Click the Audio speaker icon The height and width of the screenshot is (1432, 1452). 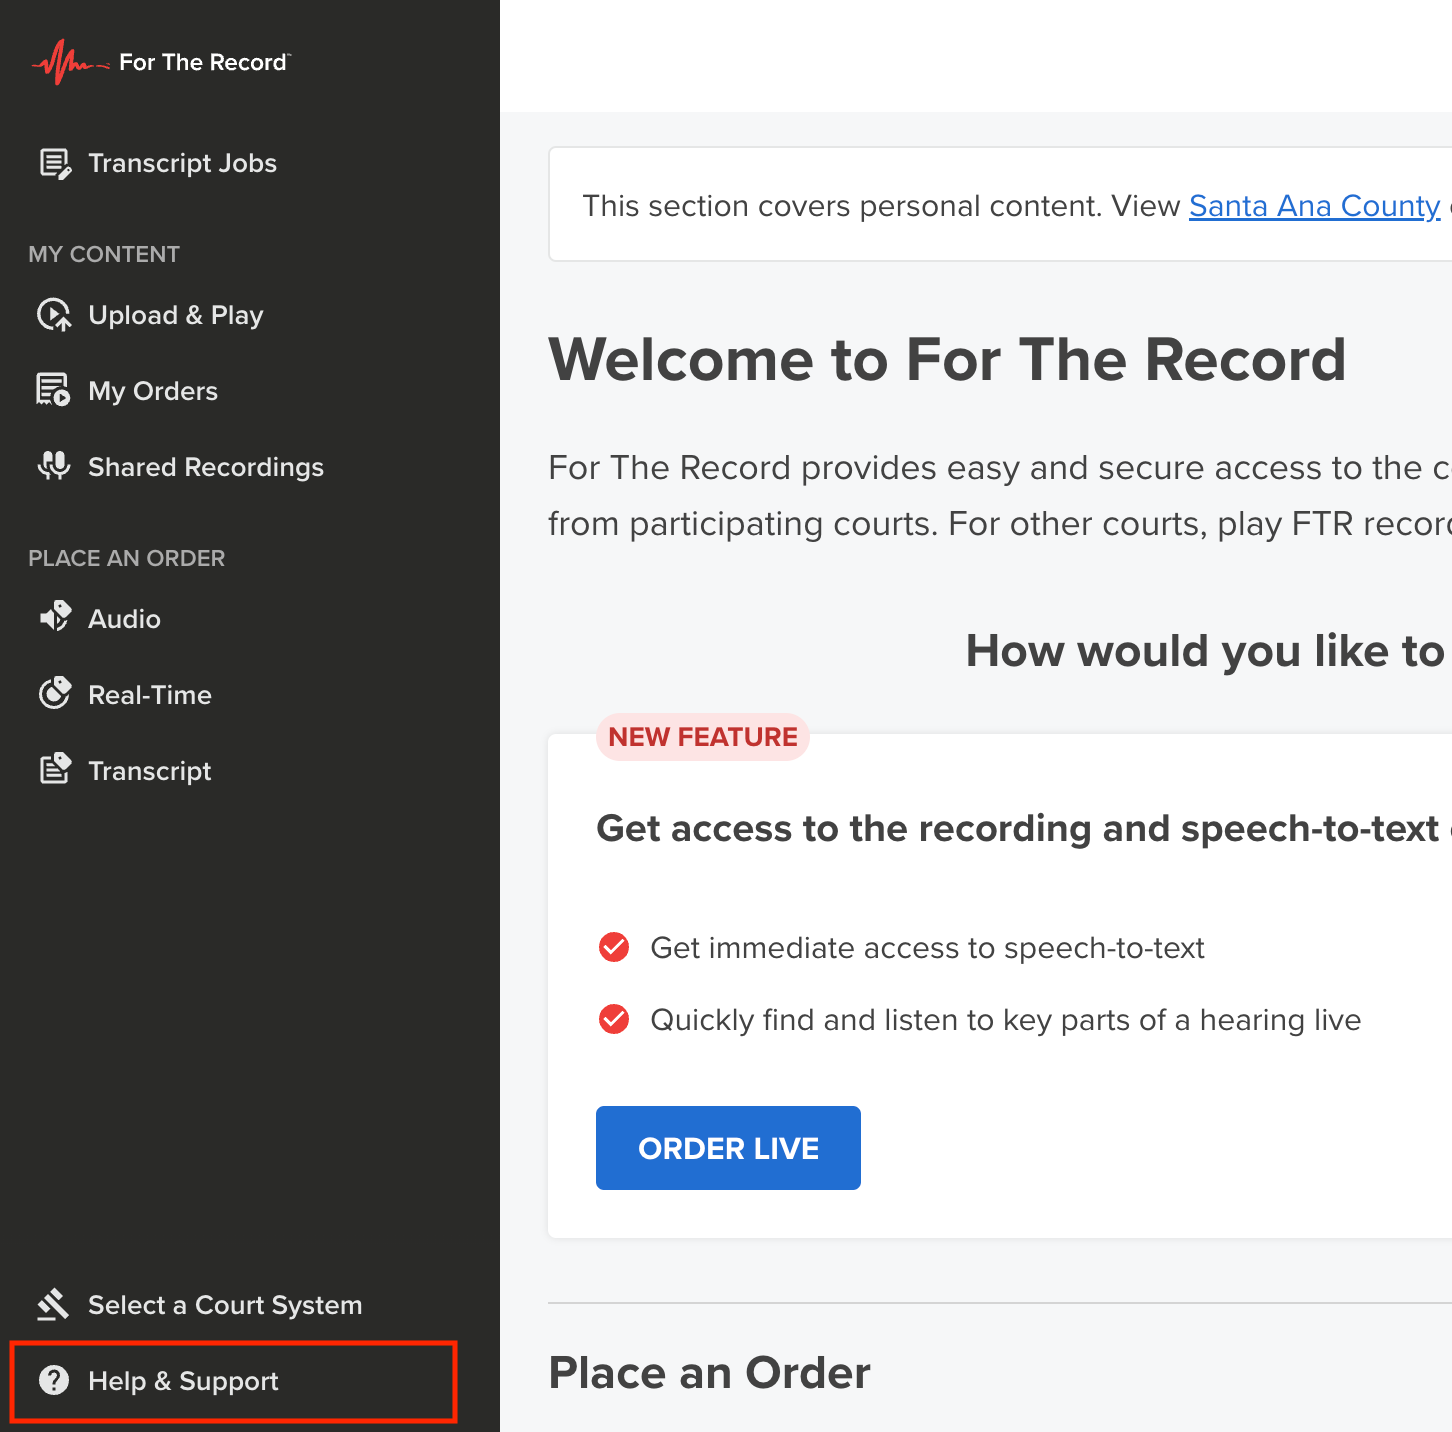click(54, 618)
